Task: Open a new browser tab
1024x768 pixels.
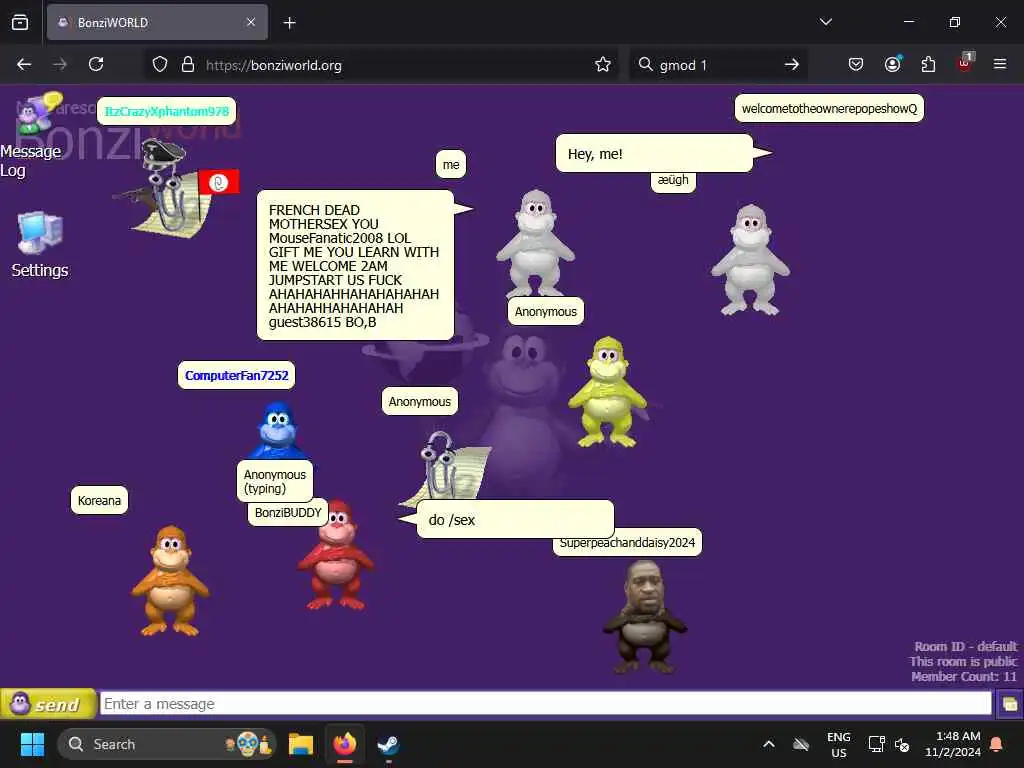Action: [289, 23]
